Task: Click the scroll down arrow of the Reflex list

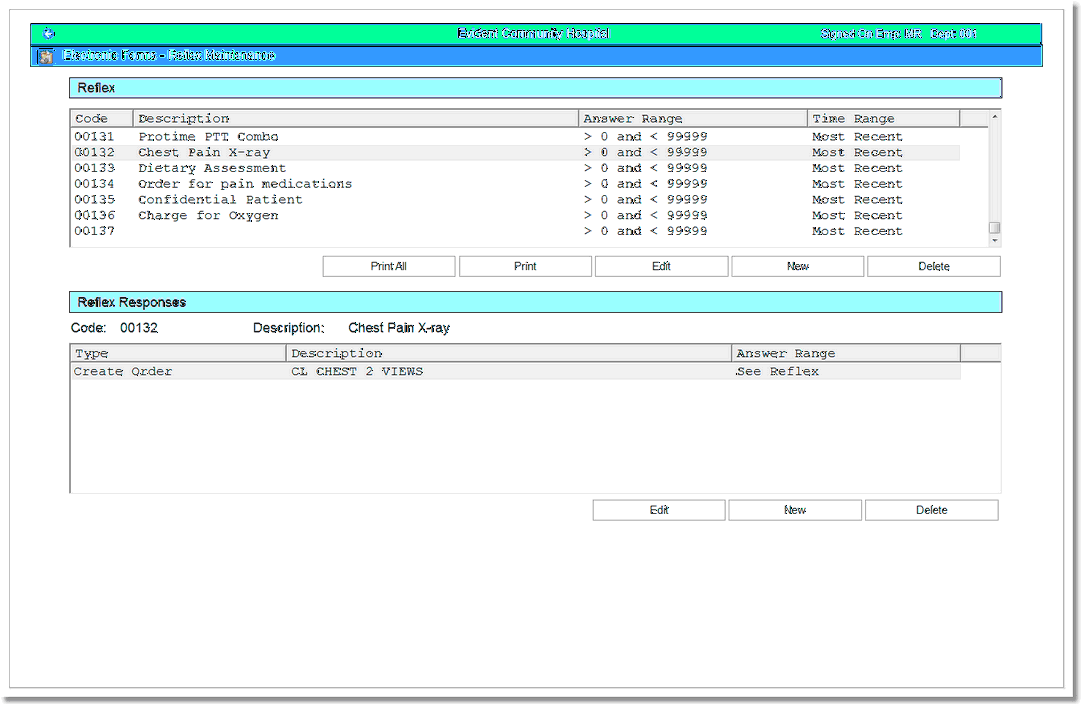Action: pos(994,241)
